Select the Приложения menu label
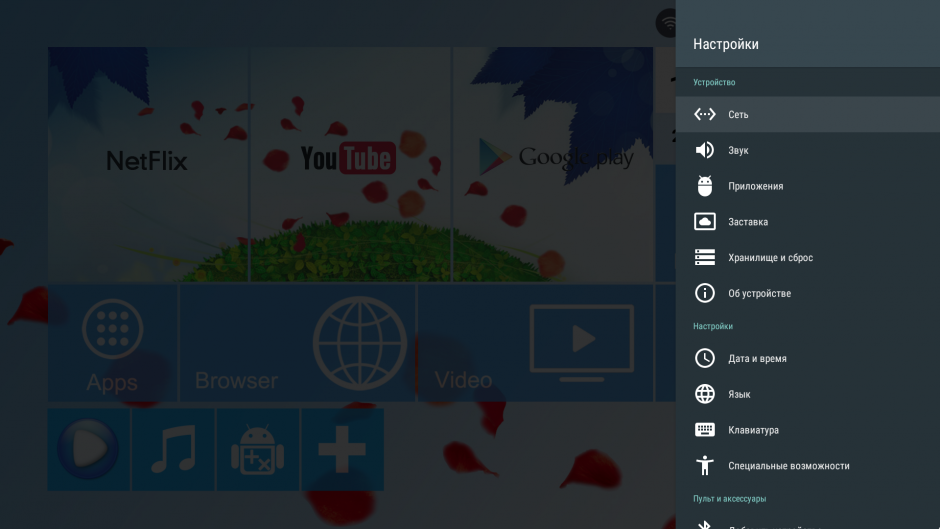Screen dimensions: 940x529 [x=755, y=187]
